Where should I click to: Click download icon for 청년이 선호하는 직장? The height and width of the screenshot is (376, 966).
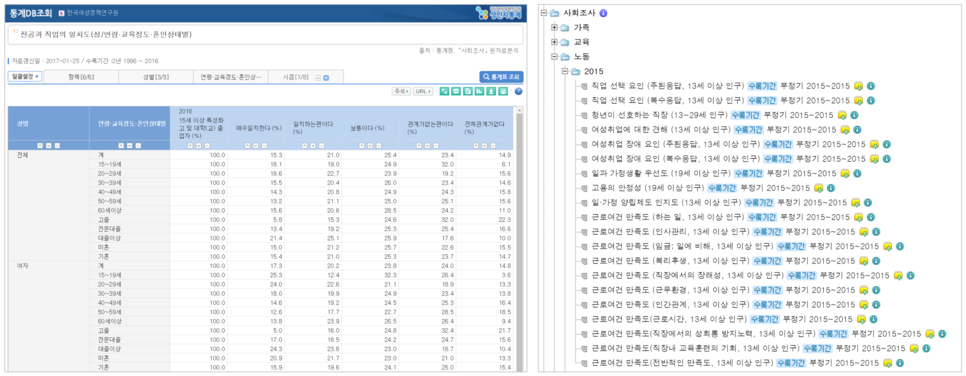(x=842, y=115)
